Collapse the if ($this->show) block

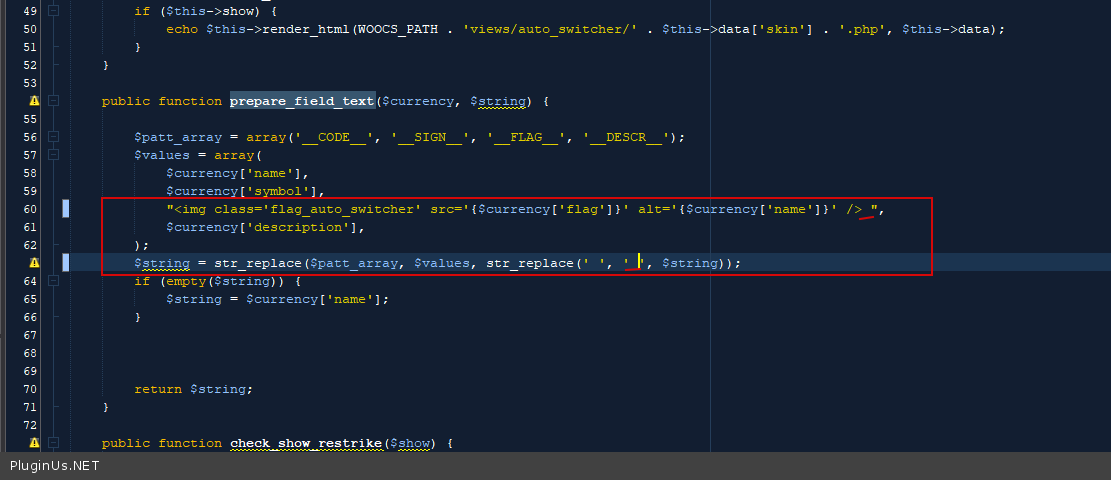(54, 11)
